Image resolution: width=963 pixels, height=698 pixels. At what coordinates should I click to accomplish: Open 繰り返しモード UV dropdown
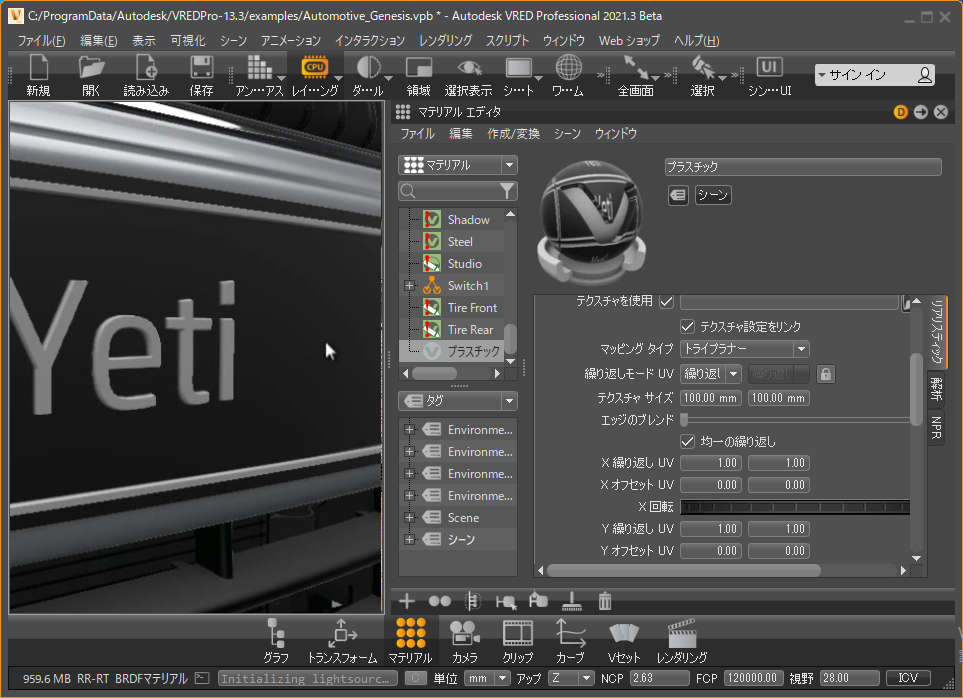(711, 374)
